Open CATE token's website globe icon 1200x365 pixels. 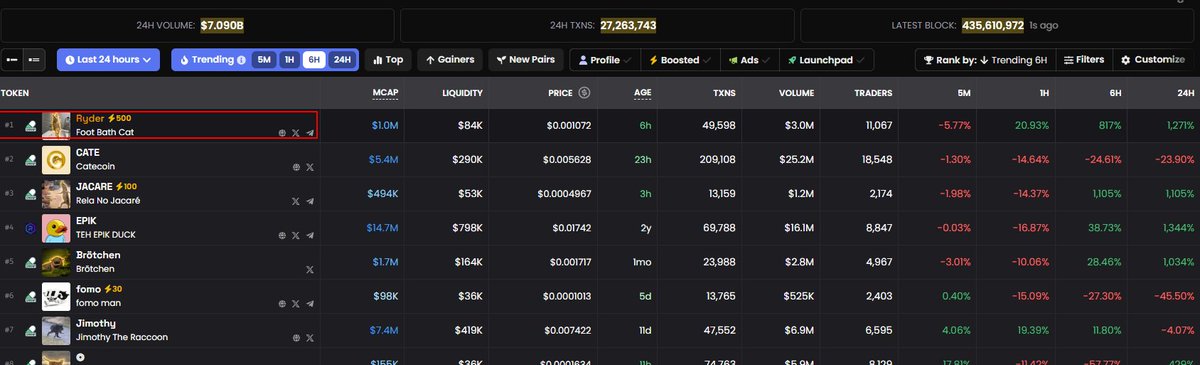click(296, 166)
